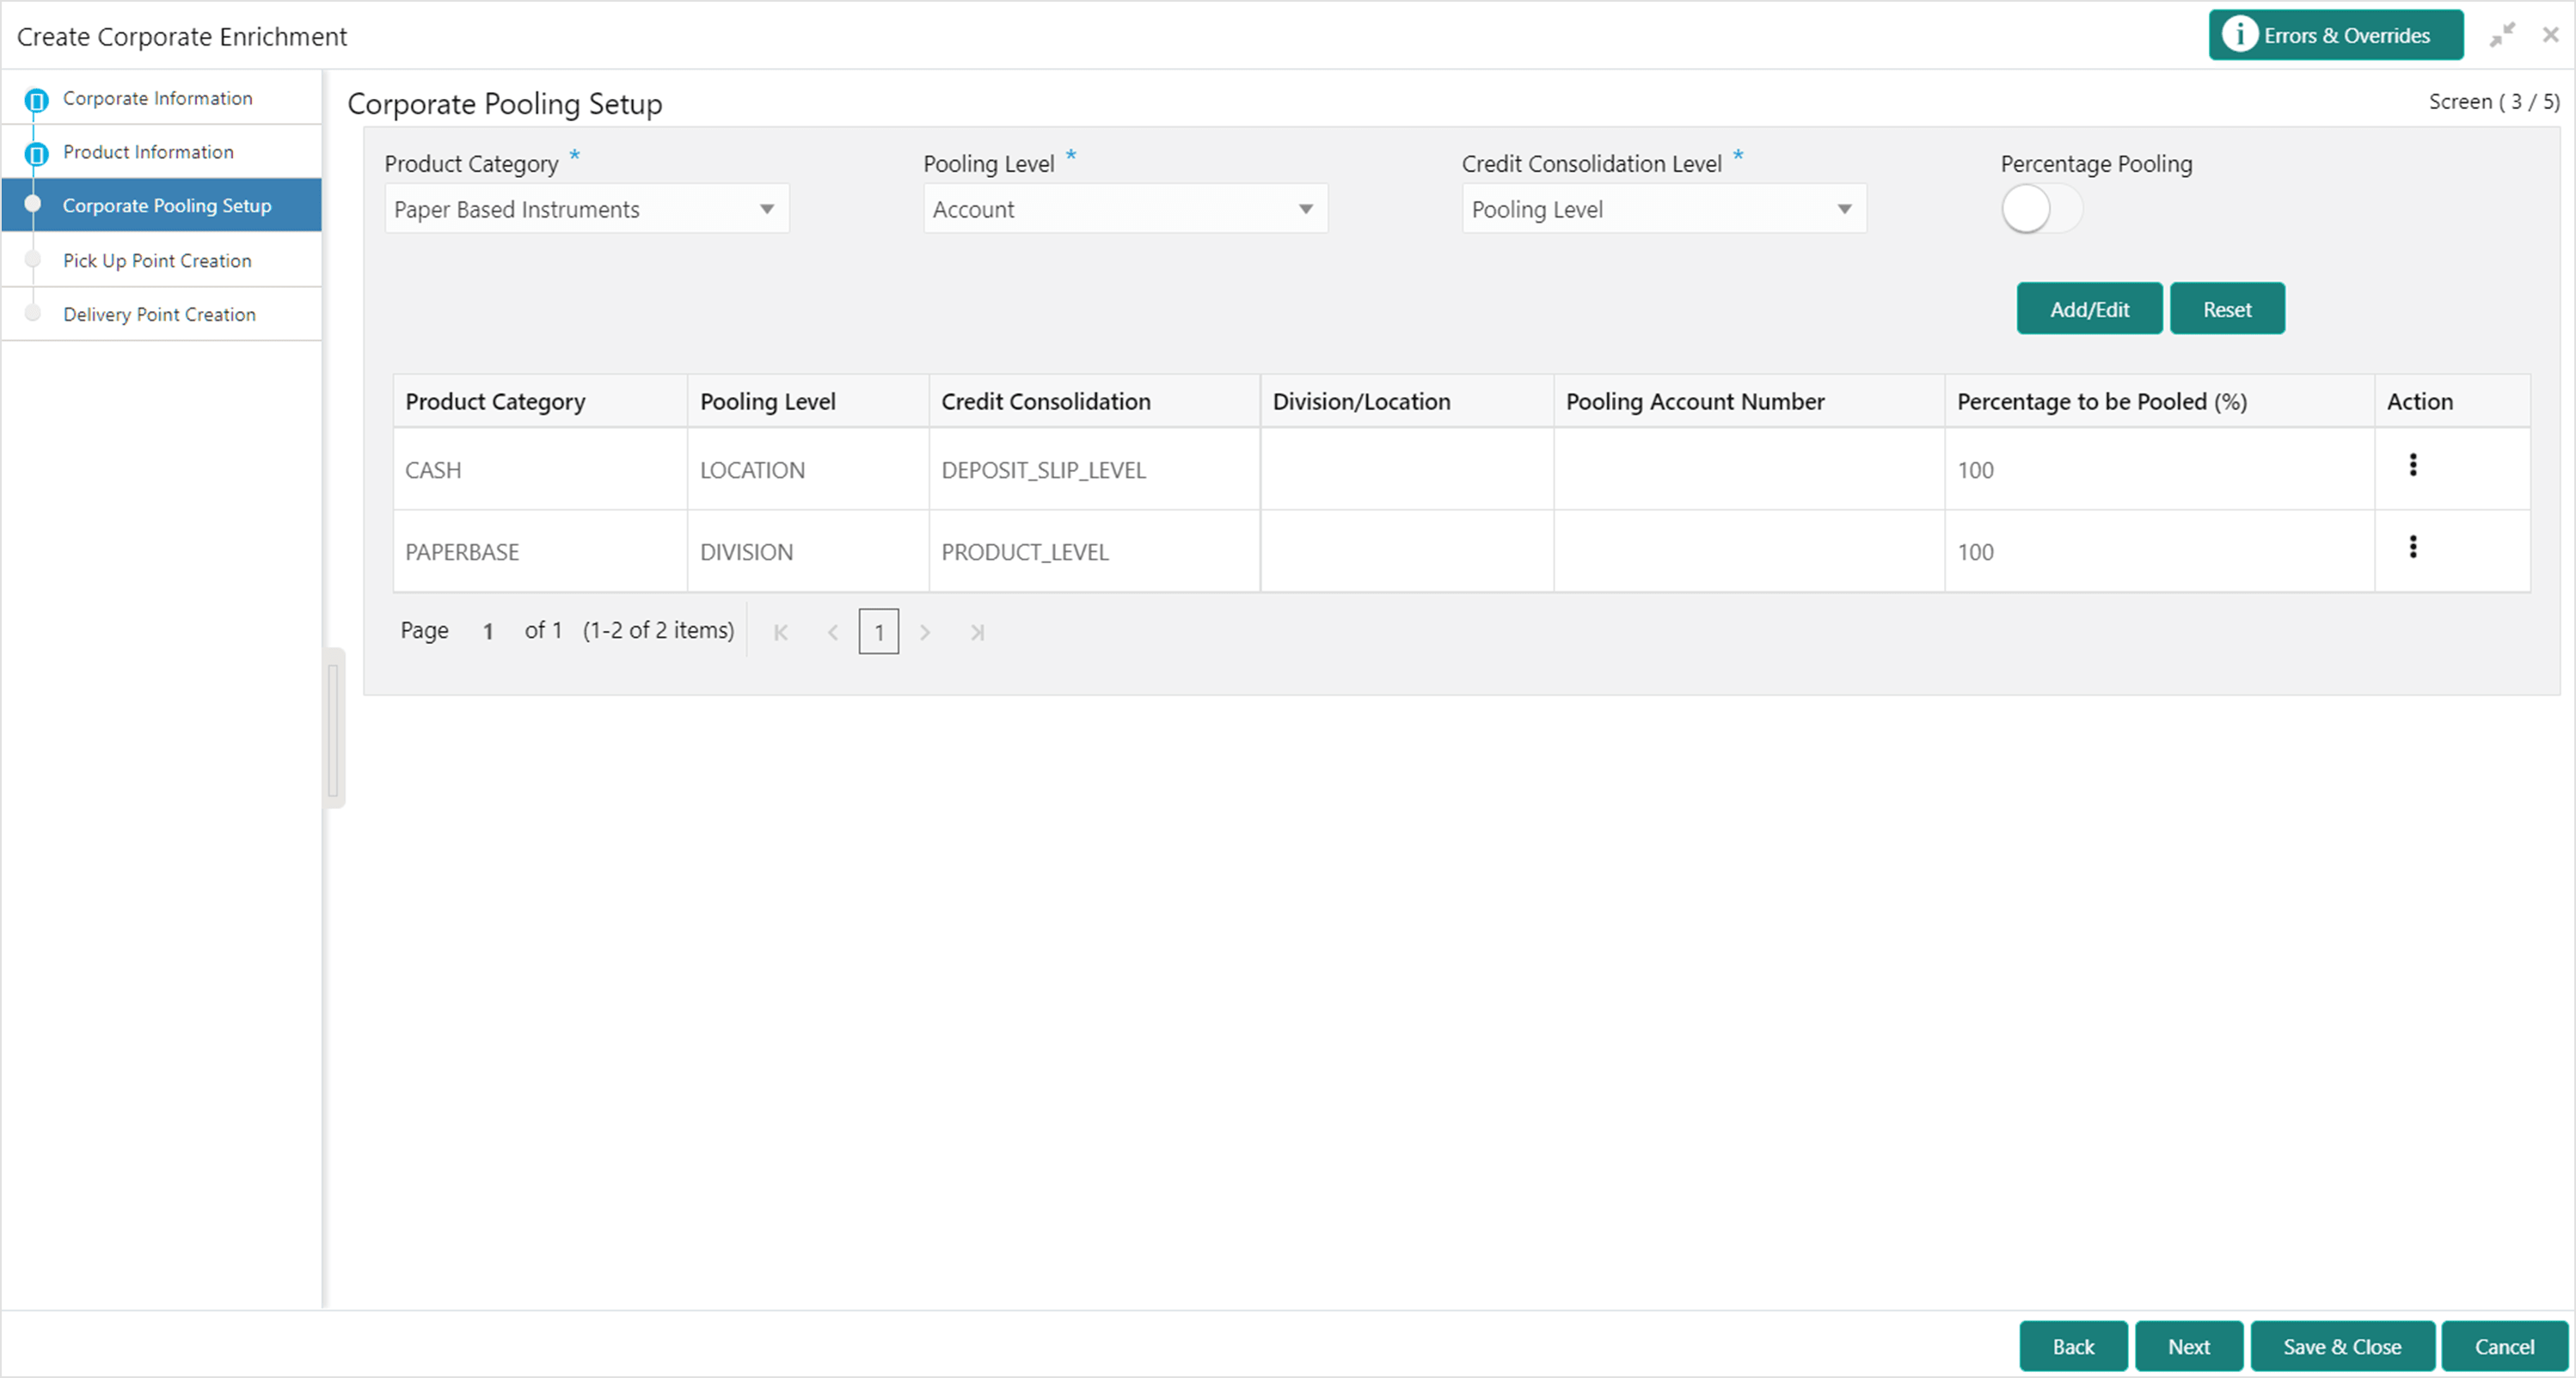
Task: Open the CASH row action menu
Action: pos(2412,465)
